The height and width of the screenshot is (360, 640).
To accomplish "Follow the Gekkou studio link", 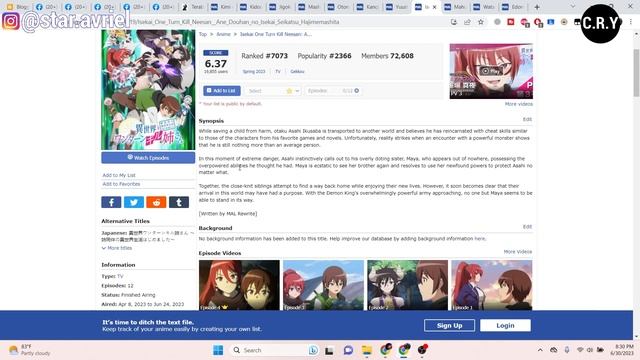I will 298,71.
